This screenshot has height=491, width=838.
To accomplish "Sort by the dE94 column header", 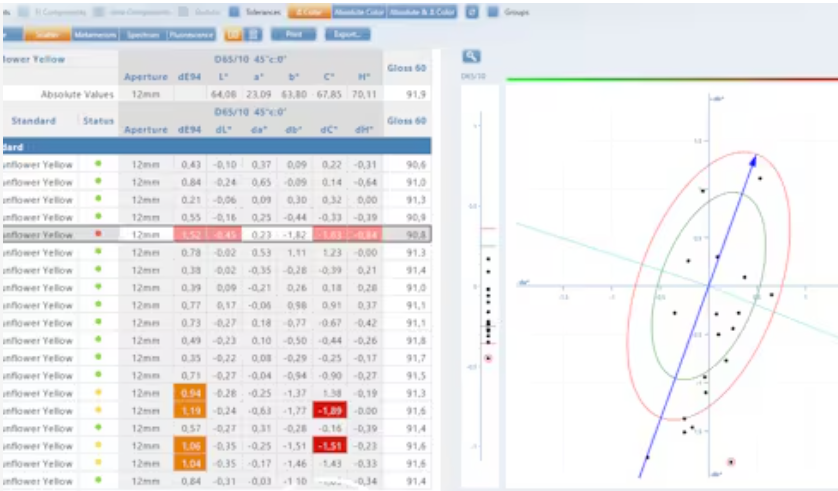I will click(x=189, y=129).
